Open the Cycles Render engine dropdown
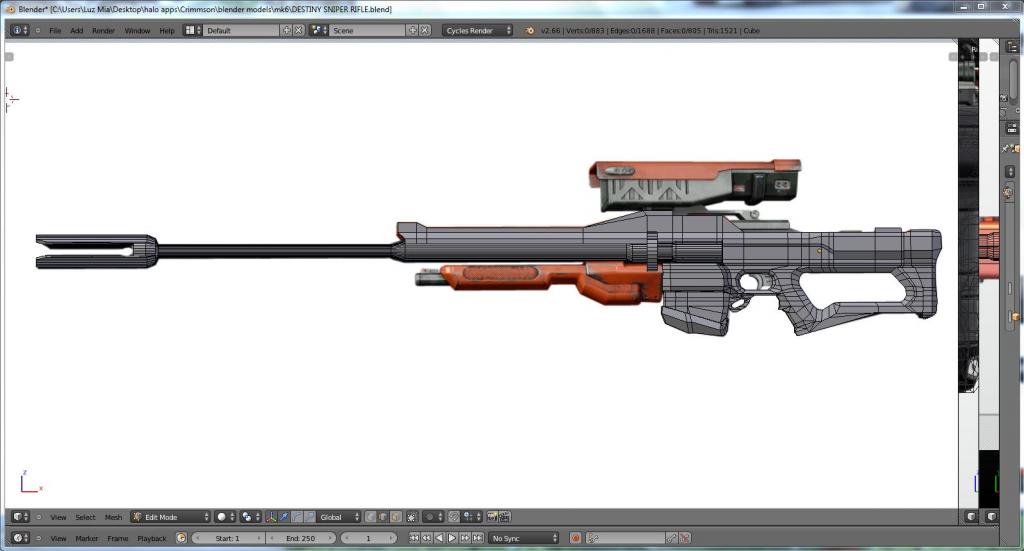1024x551 pixels. 477,30
